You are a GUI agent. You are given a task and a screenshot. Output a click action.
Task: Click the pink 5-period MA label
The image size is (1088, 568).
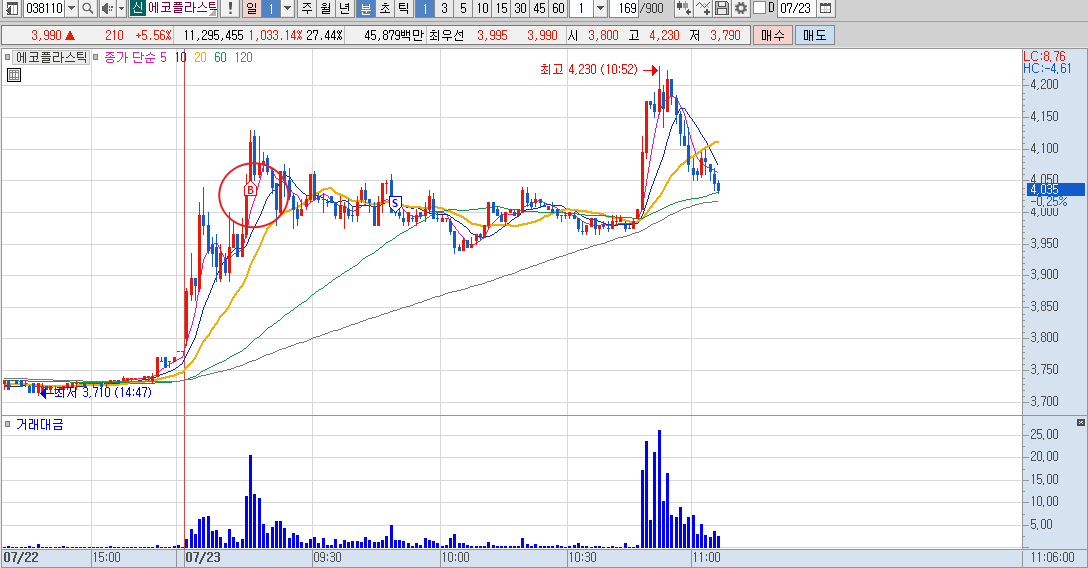[x=164, y=58]
